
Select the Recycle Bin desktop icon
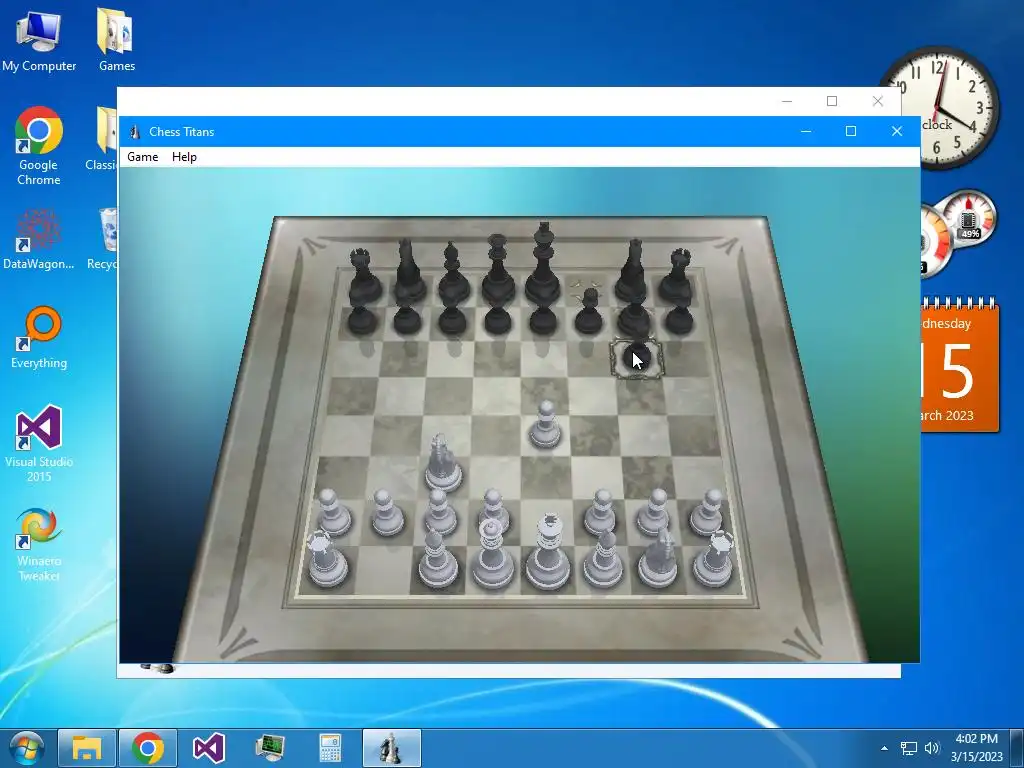point(104,238)
